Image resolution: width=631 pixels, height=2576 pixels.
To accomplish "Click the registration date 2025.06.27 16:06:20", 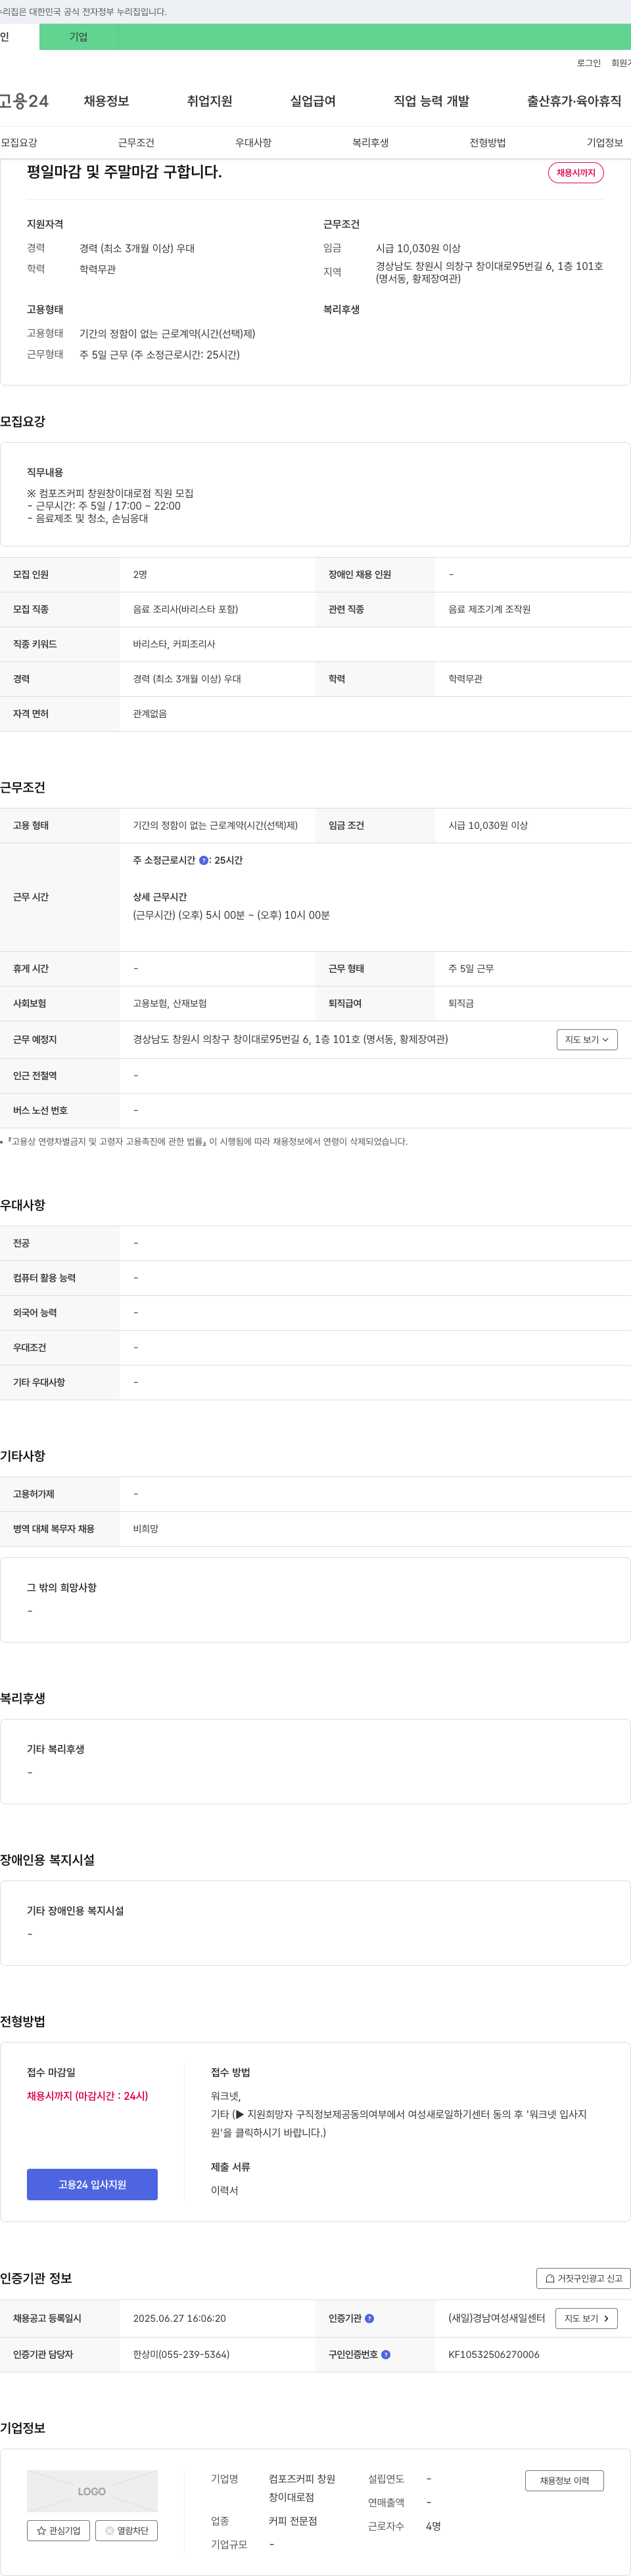I will coord(179,2318).
